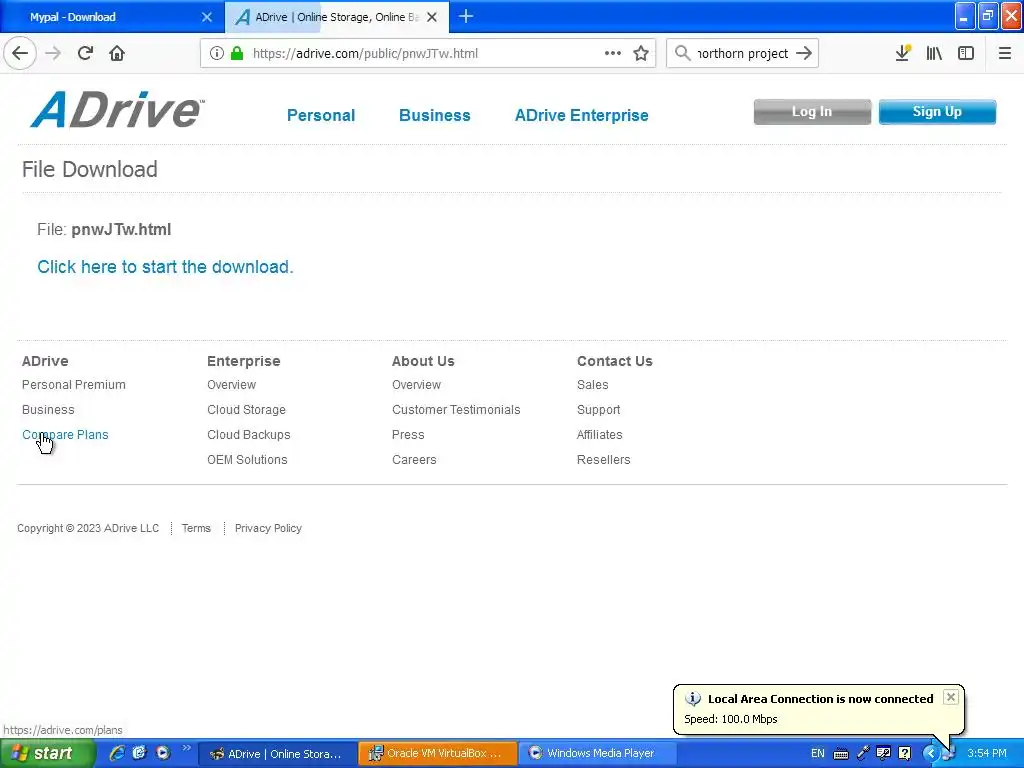This screenshot has width=1024, height=768.
Task: Open the Sales contact link
Action: [592, 385]
